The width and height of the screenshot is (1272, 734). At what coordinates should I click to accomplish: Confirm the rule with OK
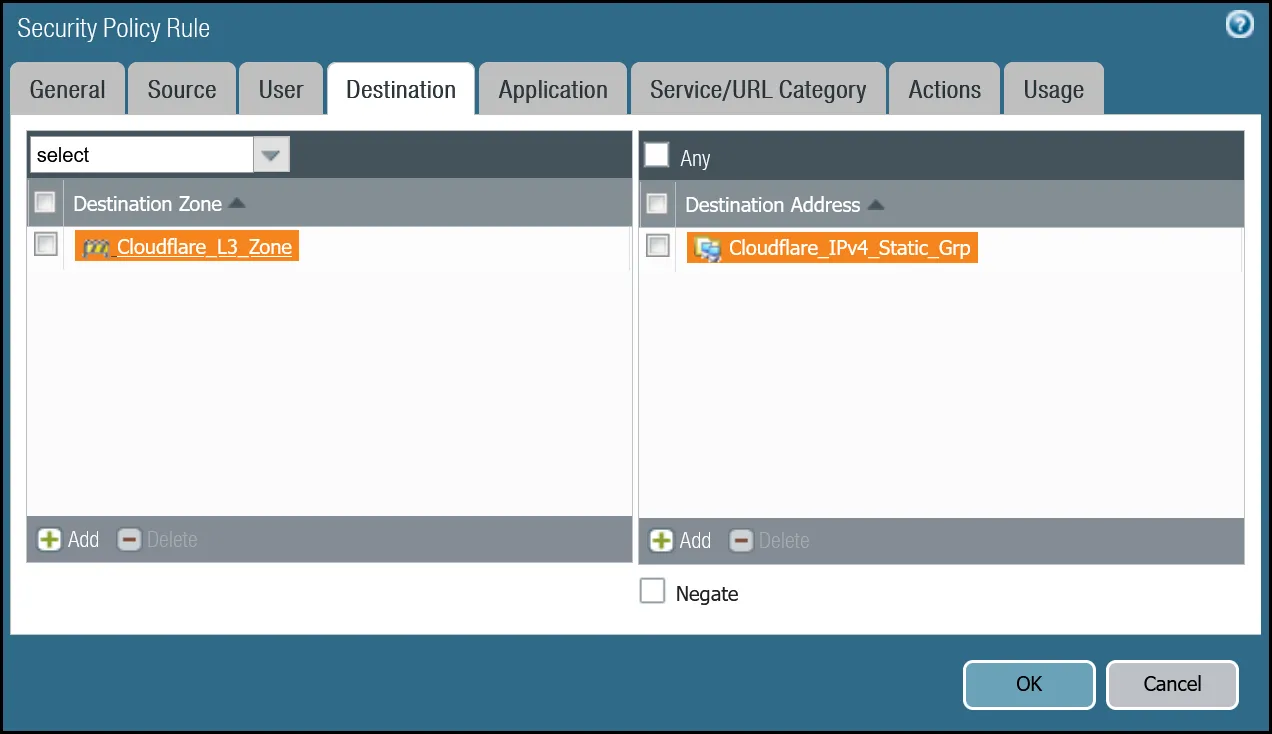pyautogui.click(x=1028, y=684)
